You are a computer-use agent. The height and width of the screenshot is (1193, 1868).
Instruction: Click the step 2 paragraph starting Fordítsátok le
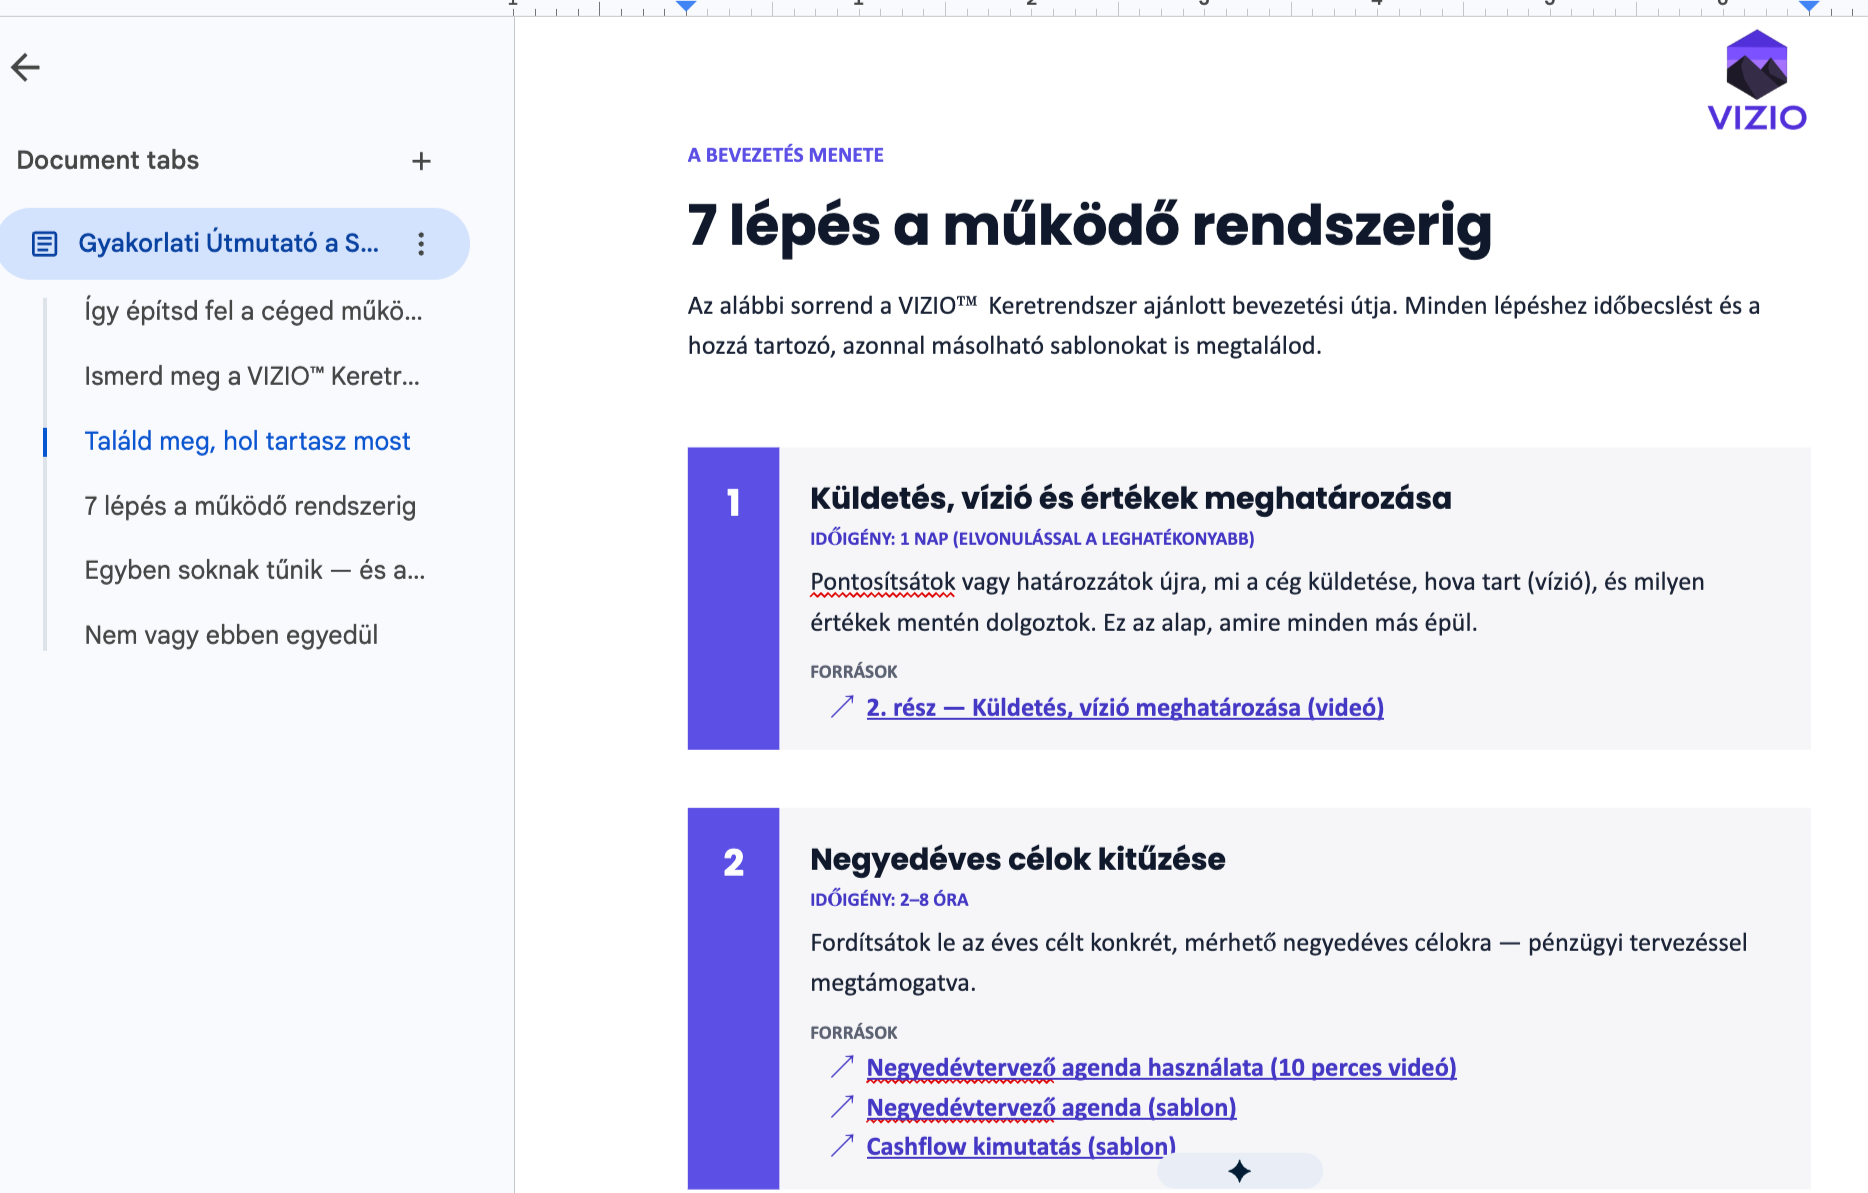point(1279,963)
